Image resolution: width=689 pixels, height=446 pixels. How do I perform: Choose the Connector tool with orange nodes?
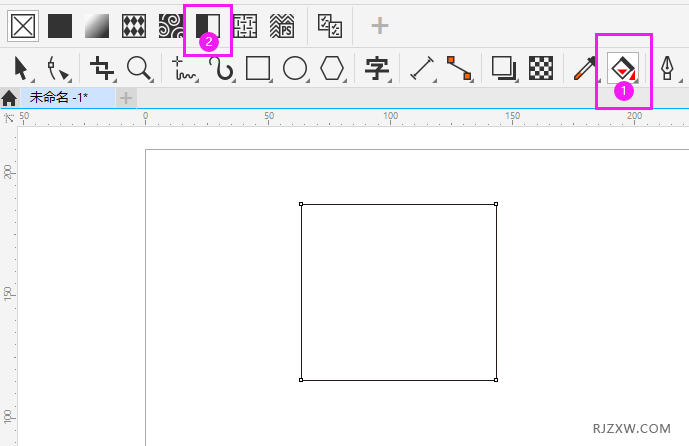click(x=459, y=69)
